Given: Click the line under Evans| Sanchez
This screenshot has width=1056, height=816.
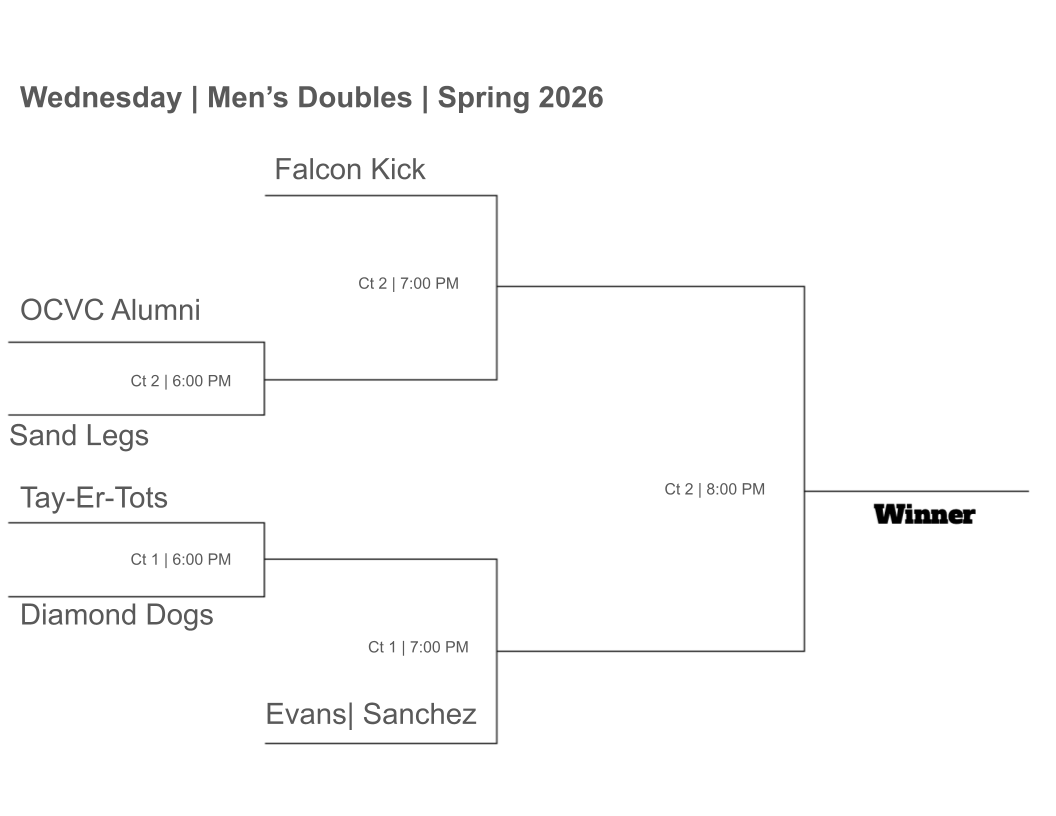Looking at the screenshot, I should point(381,743).
